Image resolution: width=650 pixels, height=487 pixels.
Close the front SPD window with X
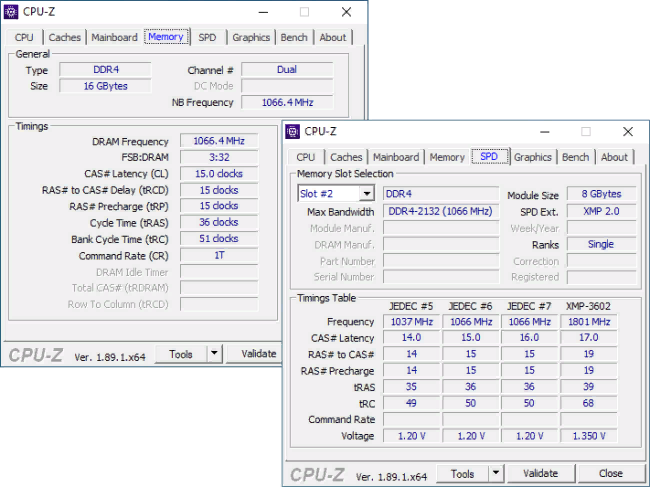[x=628, y=132]
